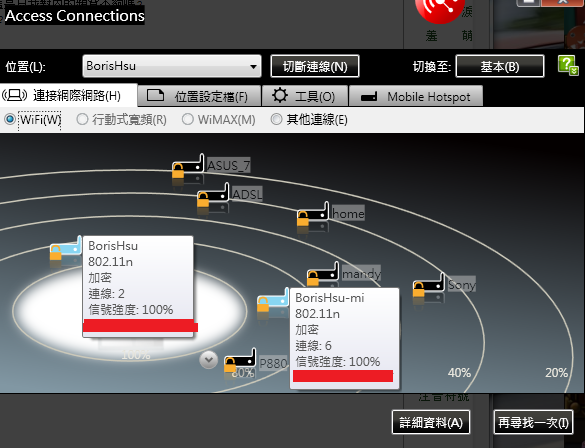This screenshot has height=448, width=585.
Task: Open the green help icon
Action: (x=568, y=66)
